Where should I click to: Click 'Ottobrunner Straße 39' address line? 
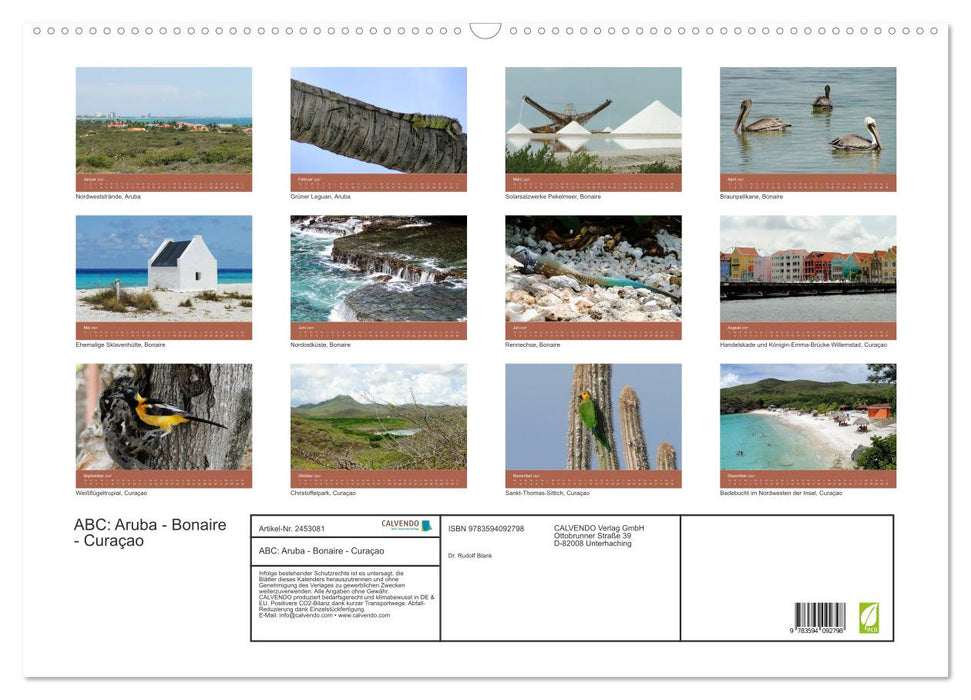click(x=593, y=536)
